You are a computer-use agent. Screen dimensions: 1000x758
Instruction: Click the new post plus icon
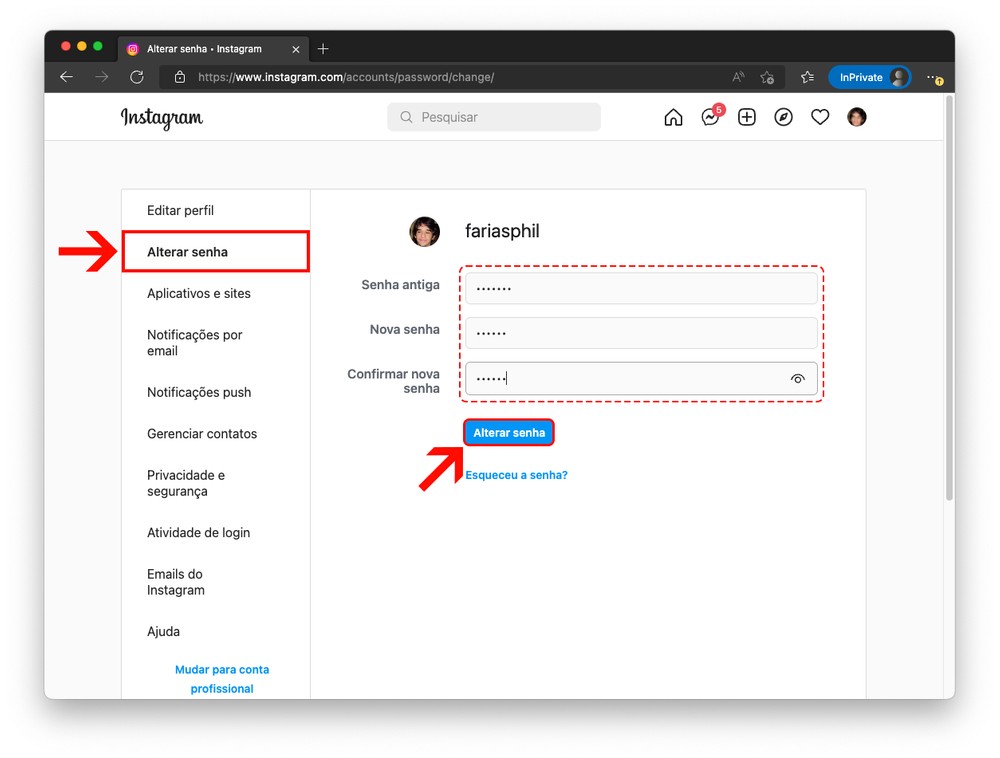(x=747, y=117)
